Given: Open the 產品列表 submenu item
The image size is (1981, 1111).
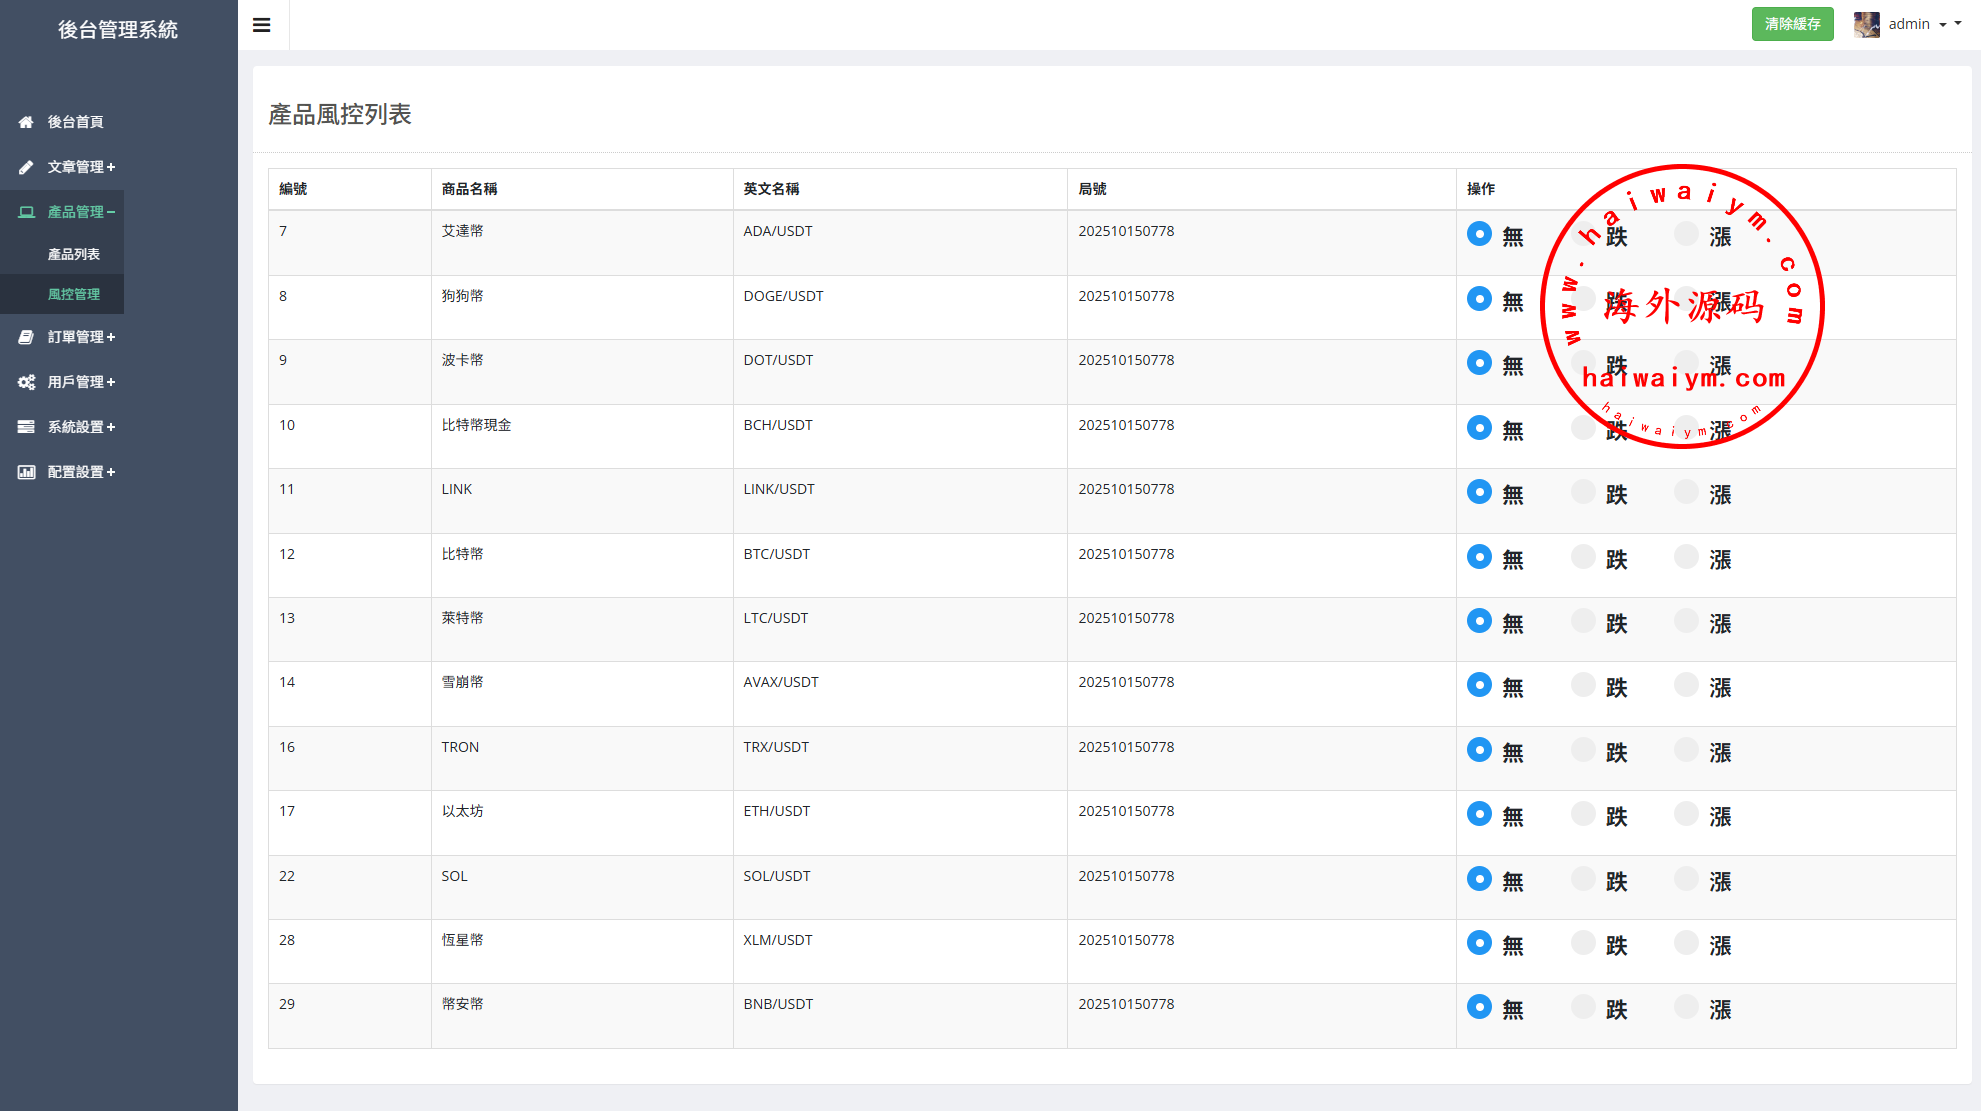Looking at the screenshot, I should [x=74, y=254].
